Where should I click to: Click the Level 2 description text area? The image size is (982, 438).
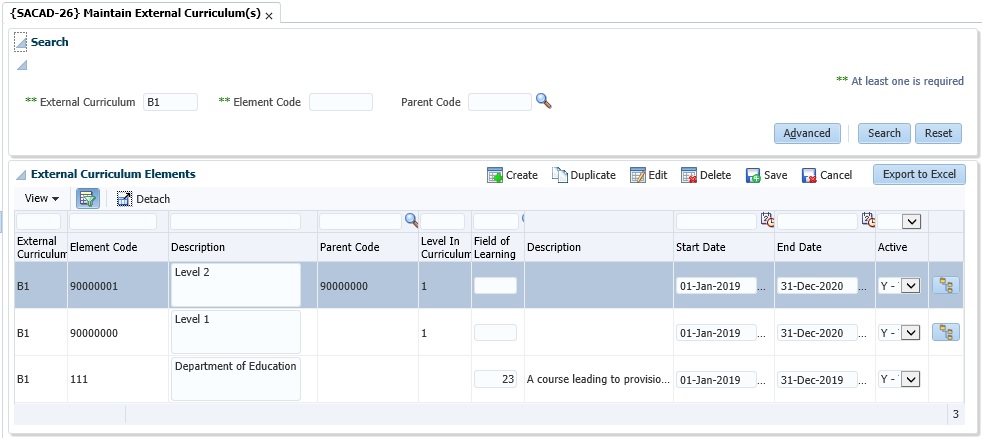click(235, 285)
